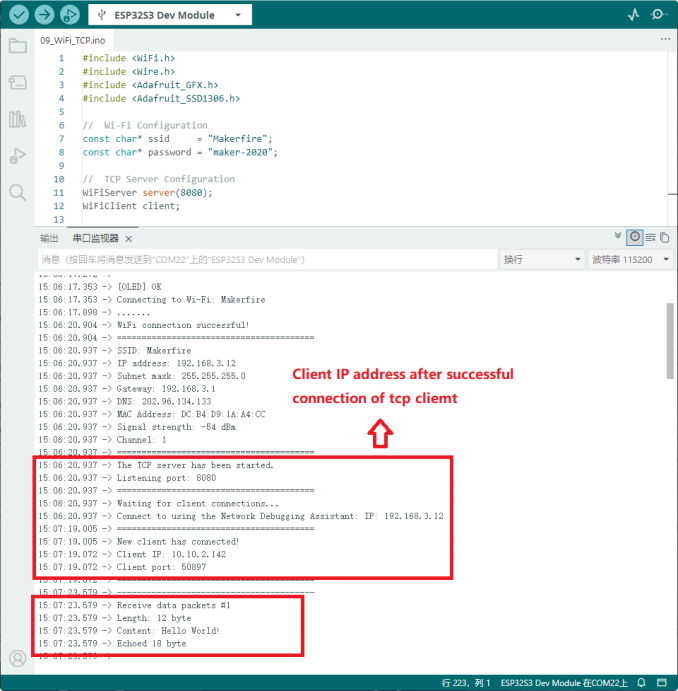
Task: Click #include <Adafruit_GFX.h> line
Action: pyautogui.click(x=150, y=85)
